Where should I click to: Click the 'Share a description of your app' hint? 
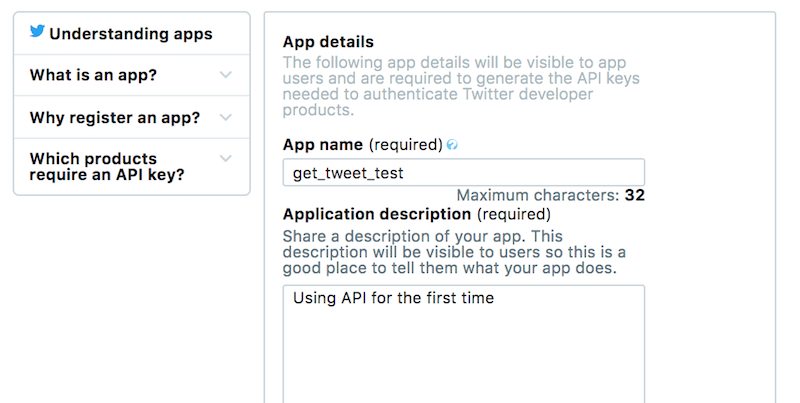pos(454,252)
